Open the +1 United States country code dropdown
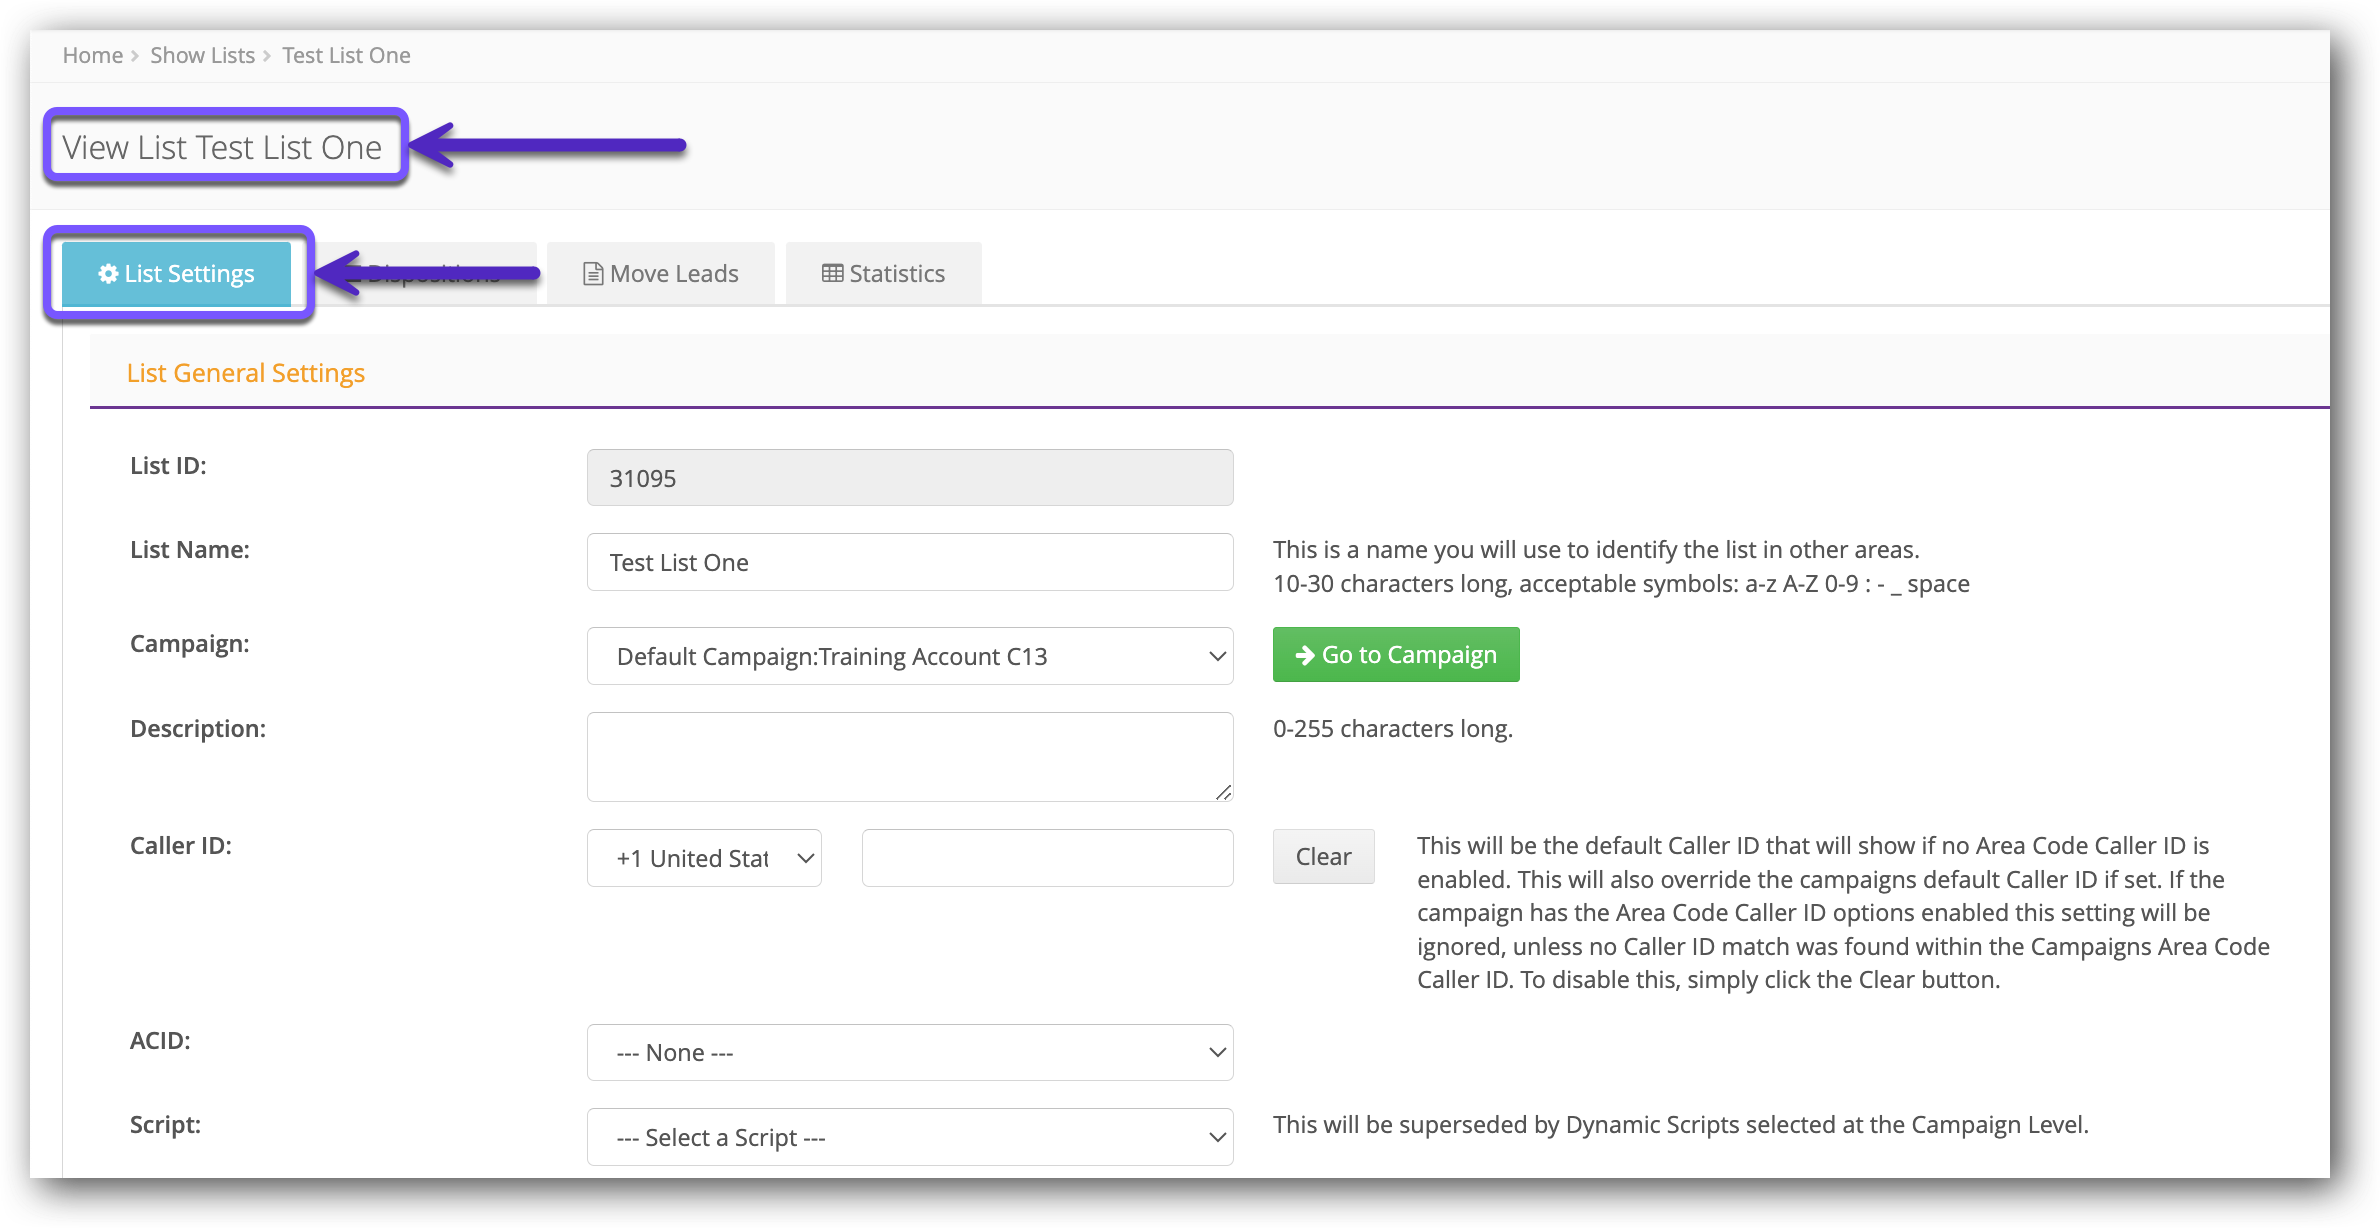This screenshot has width=2380, height=1228. click(704, 858)
